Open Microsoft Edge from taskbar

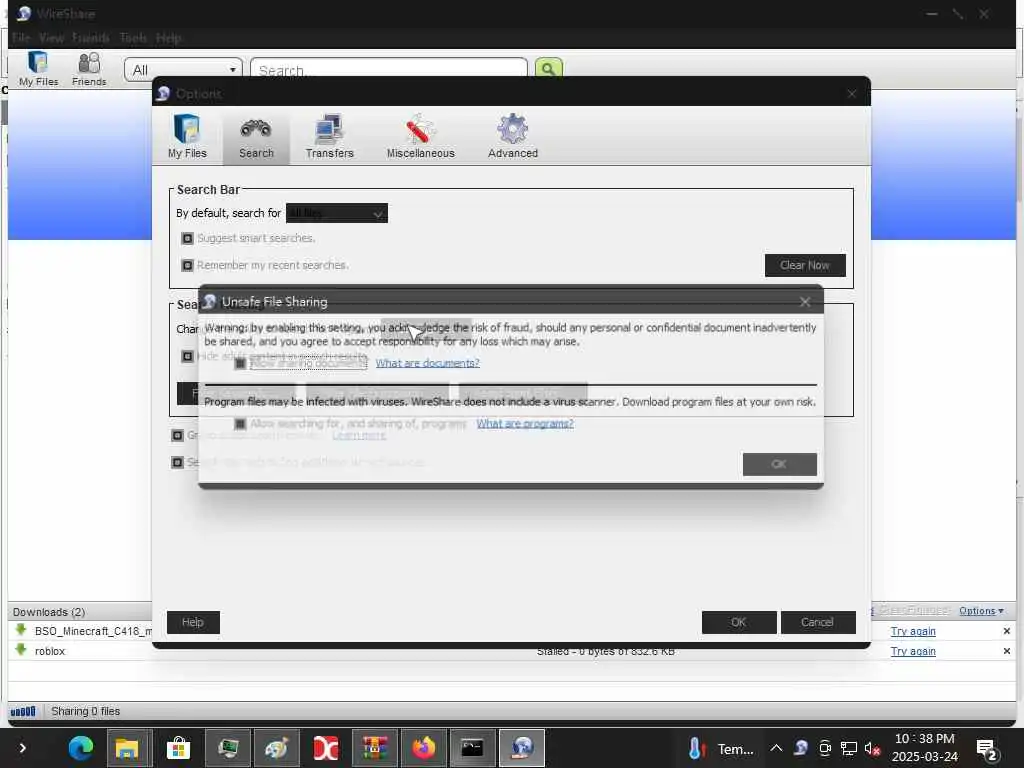pyautogui.click(x=81, y=748)
